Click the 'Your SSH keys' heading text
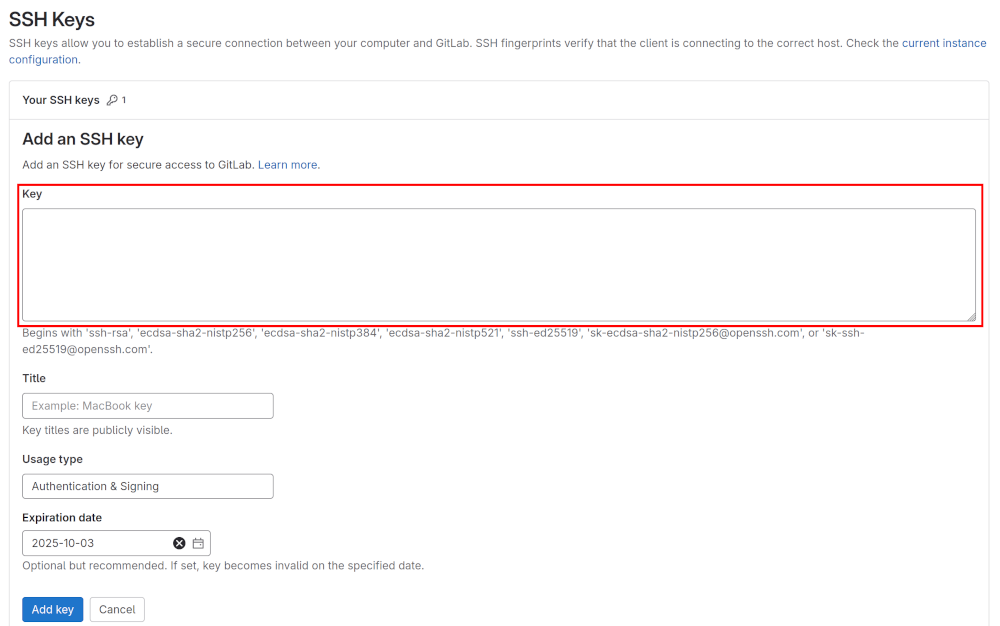Screen dimensions: 1000x626 point(61,100)
